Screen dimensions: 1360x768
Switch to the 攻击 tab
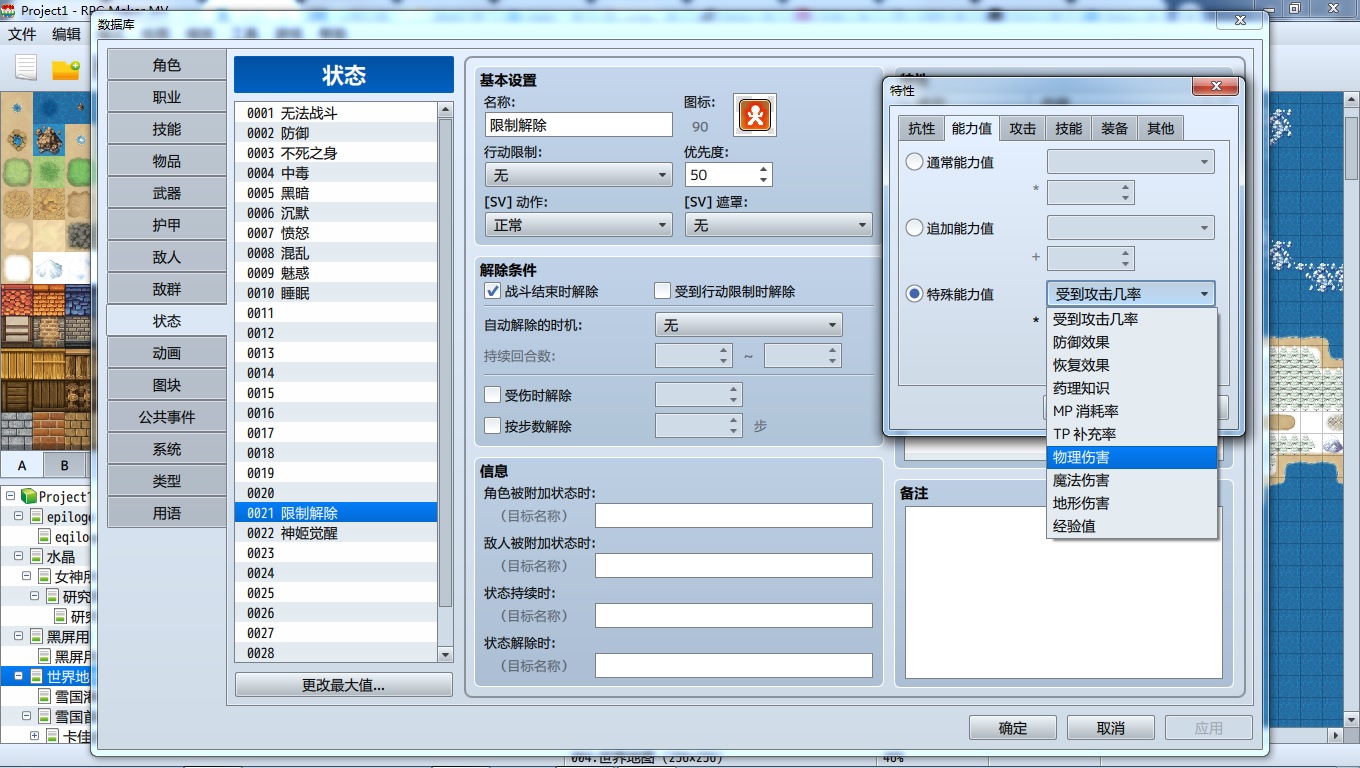1022,128
